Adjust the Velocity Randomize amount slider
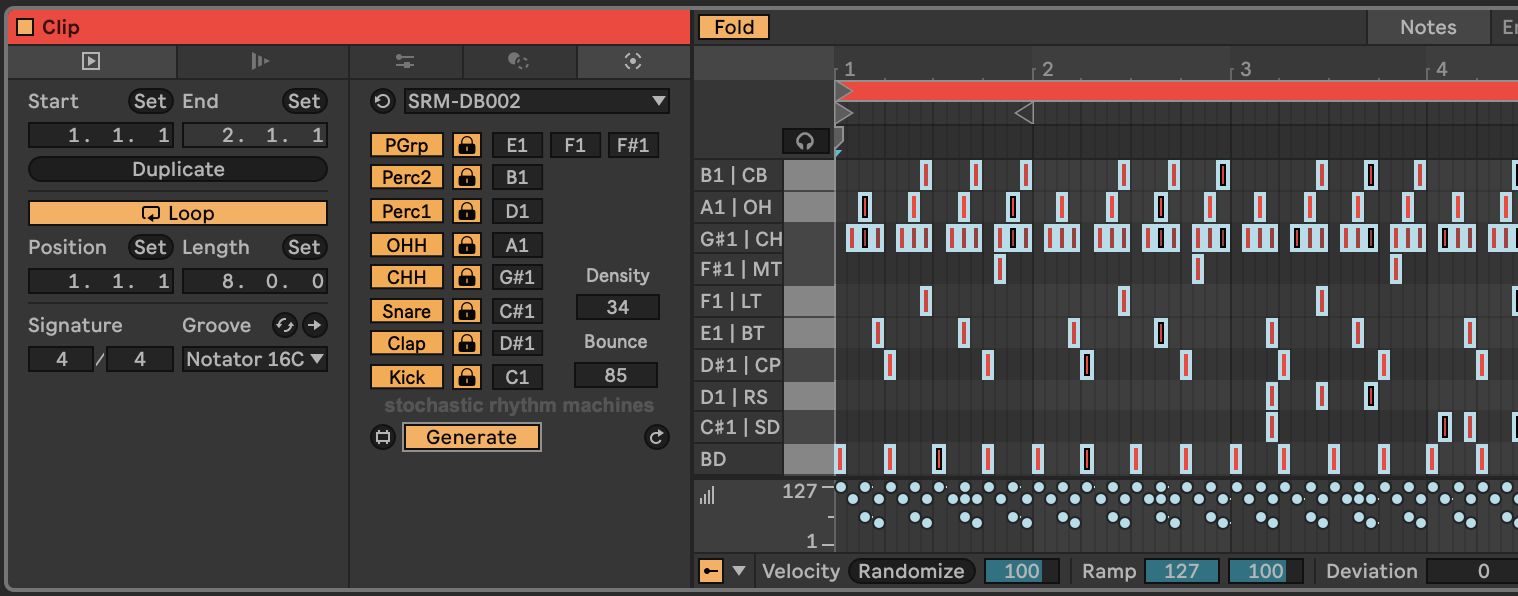The image size is (1518, 596). click(1022, 571)
